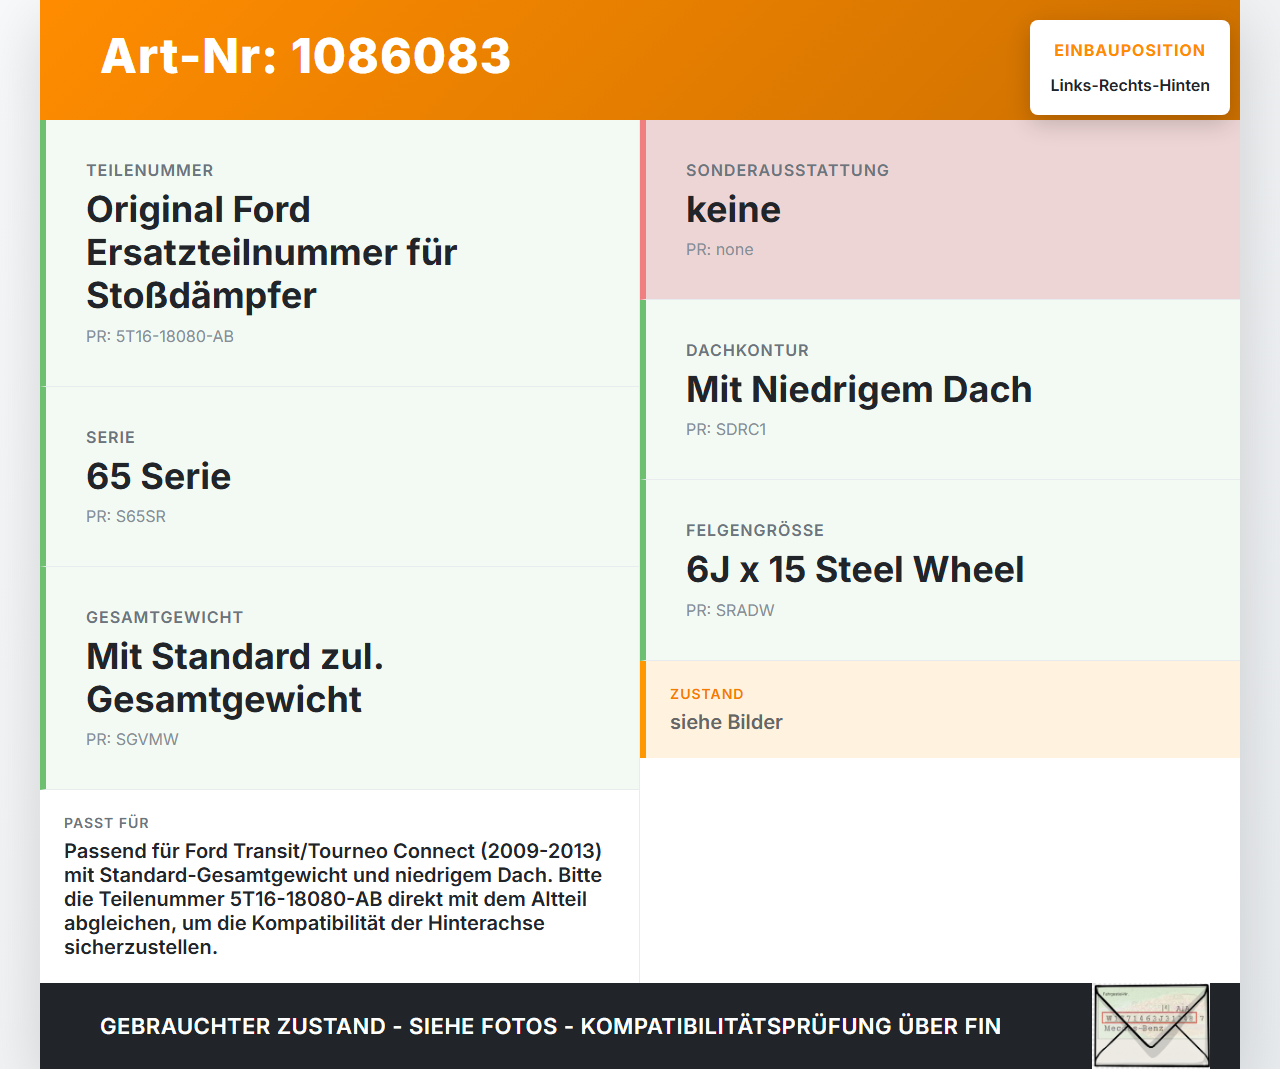Click the PR: none code
The height and width of the screenshot is (1070, 1280).
point(720,249)
